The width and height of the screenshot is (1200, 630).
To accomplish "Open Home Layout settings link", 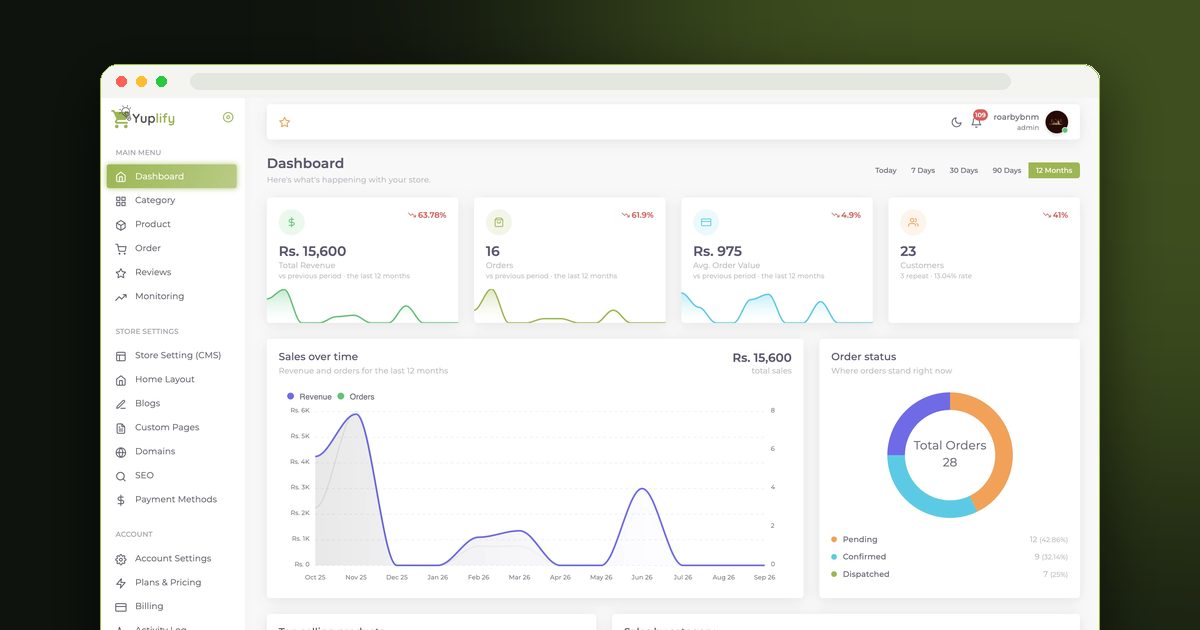I will pos(172,379).
